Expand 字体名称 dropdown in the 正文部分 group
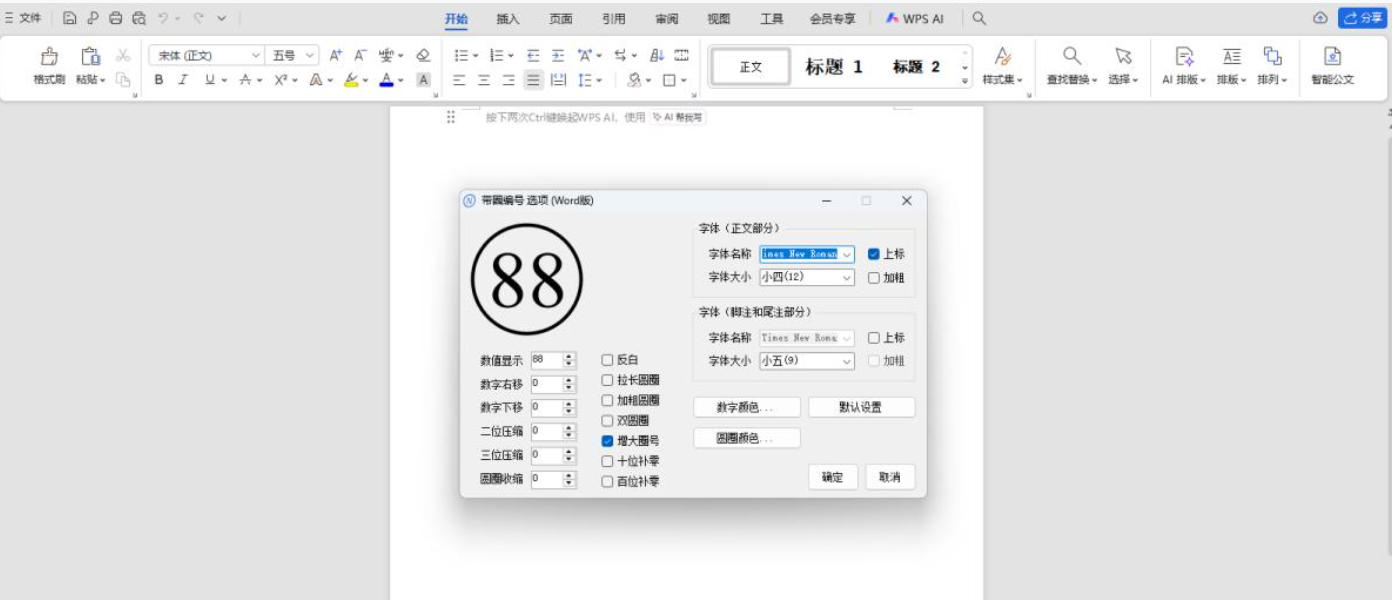This screenshot has width=1392, height=600. coord(846,254)
